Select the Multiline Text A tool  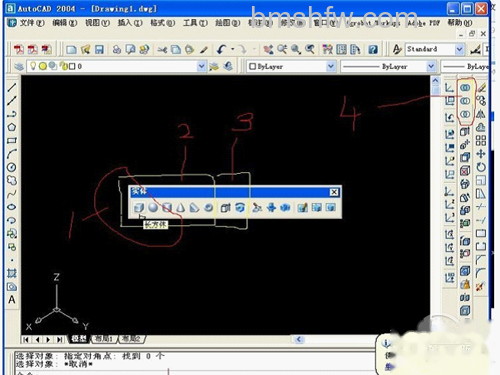coord(12,300)
